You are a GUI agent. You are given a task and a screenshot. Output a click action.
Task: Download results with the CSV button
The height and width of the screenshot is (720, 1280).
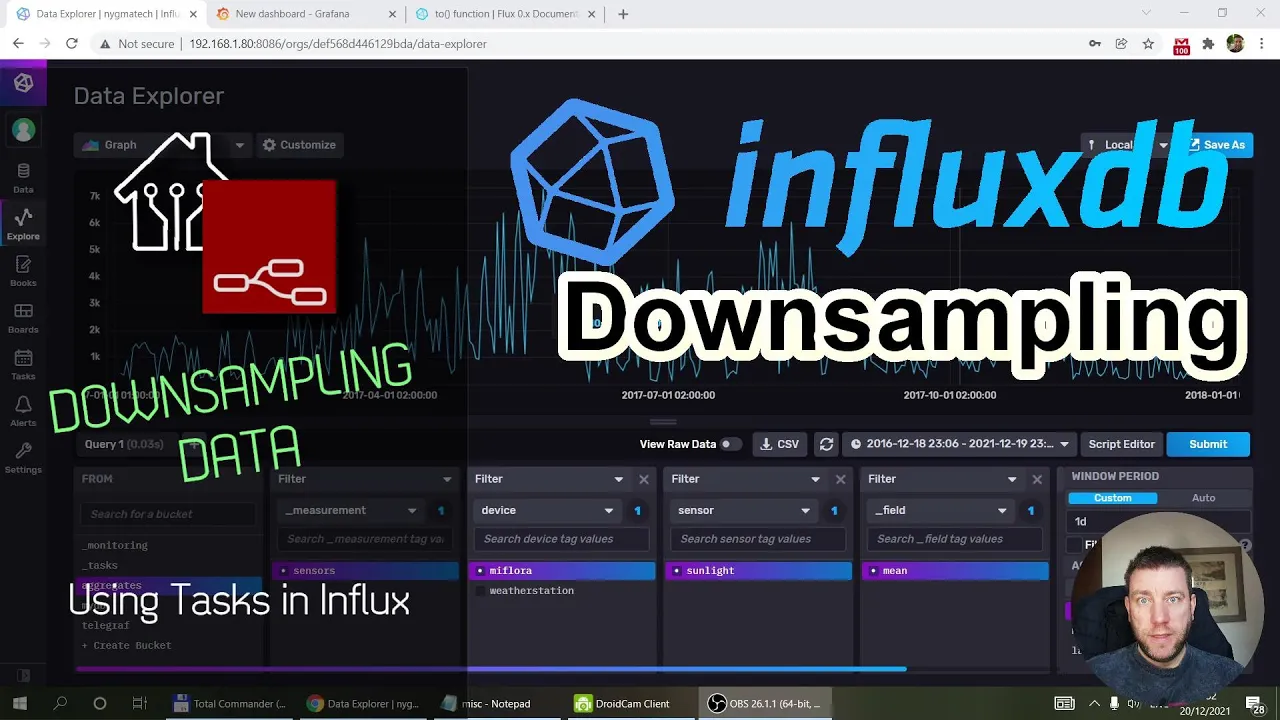780,444
